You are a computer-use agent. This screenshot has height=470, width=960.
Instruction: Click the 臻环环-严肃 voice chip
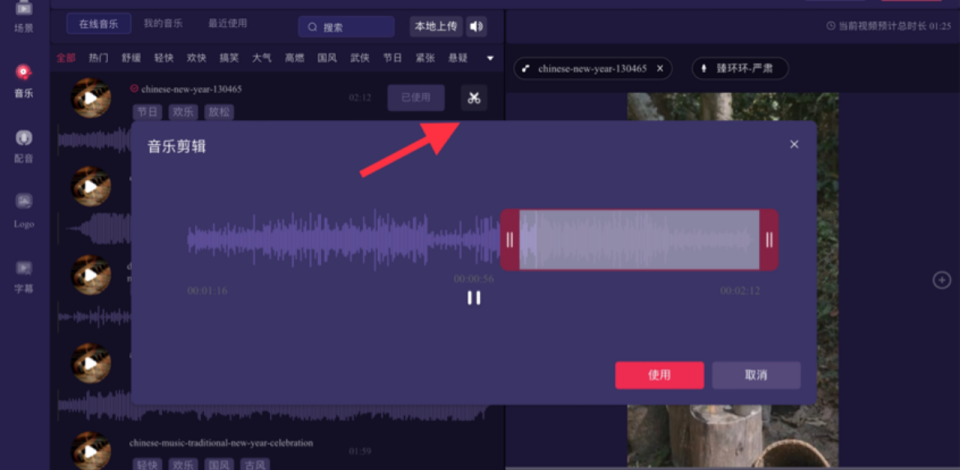740,69
